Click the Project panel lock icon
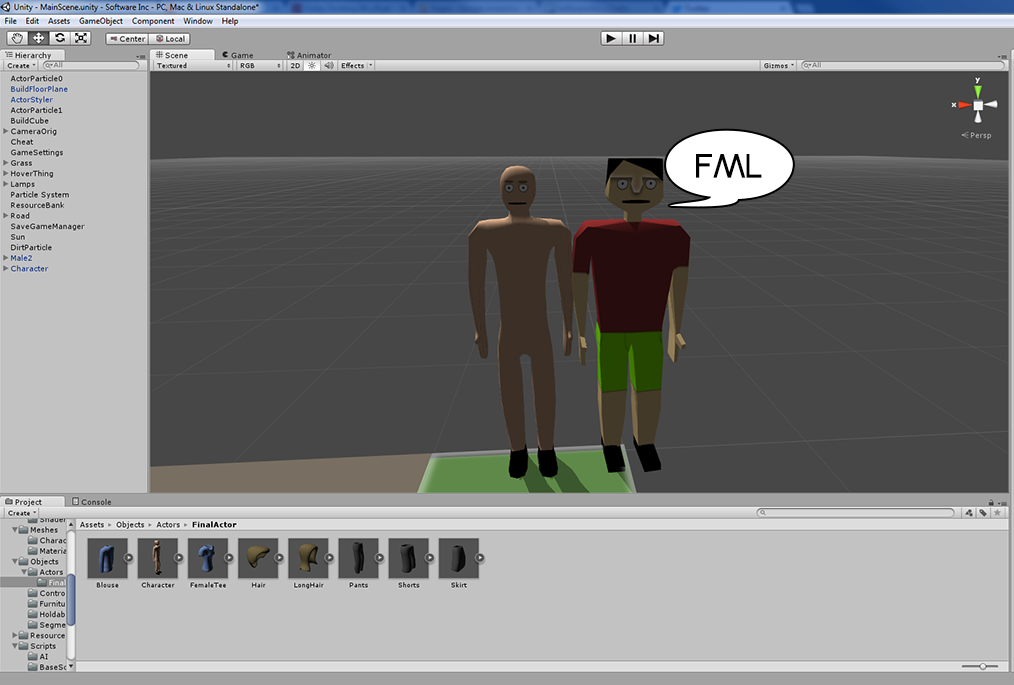 click(x=991, y=502)
